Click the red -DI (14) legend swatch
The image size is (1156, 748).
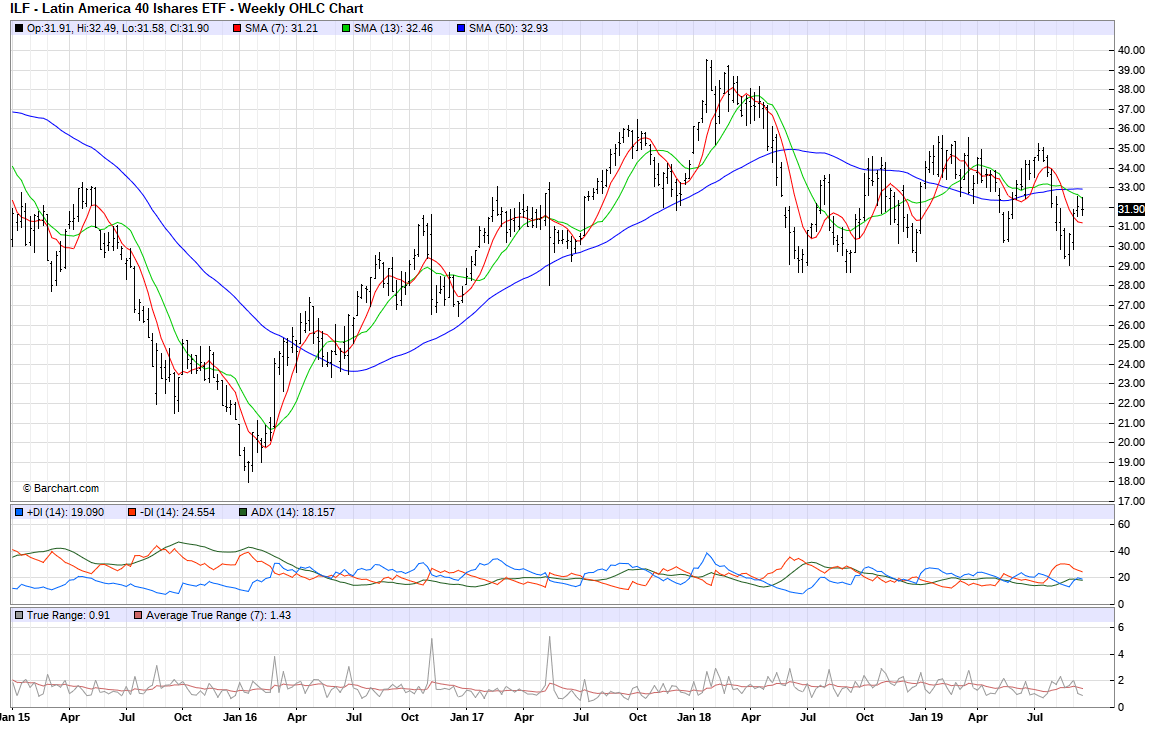click(x=131, y=512)
